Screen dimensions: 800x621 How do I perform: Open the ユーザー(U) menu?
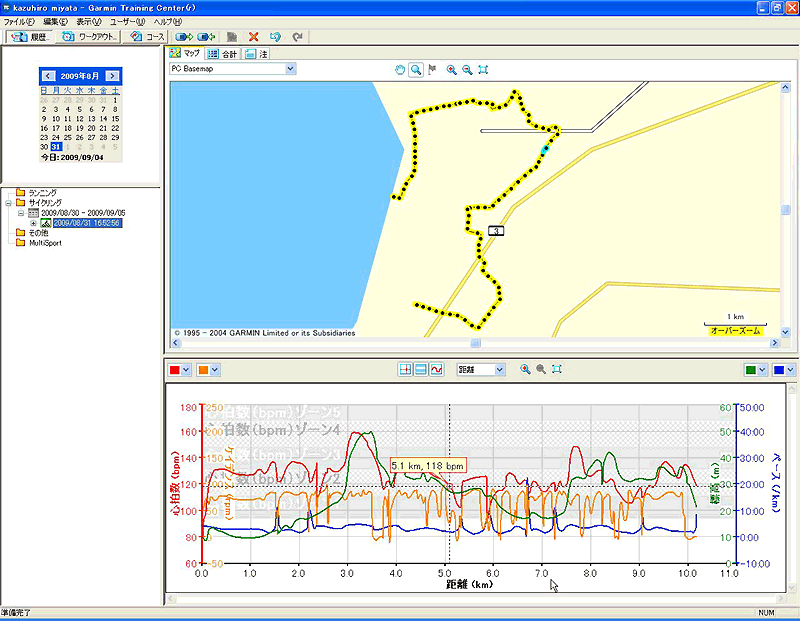128,22
